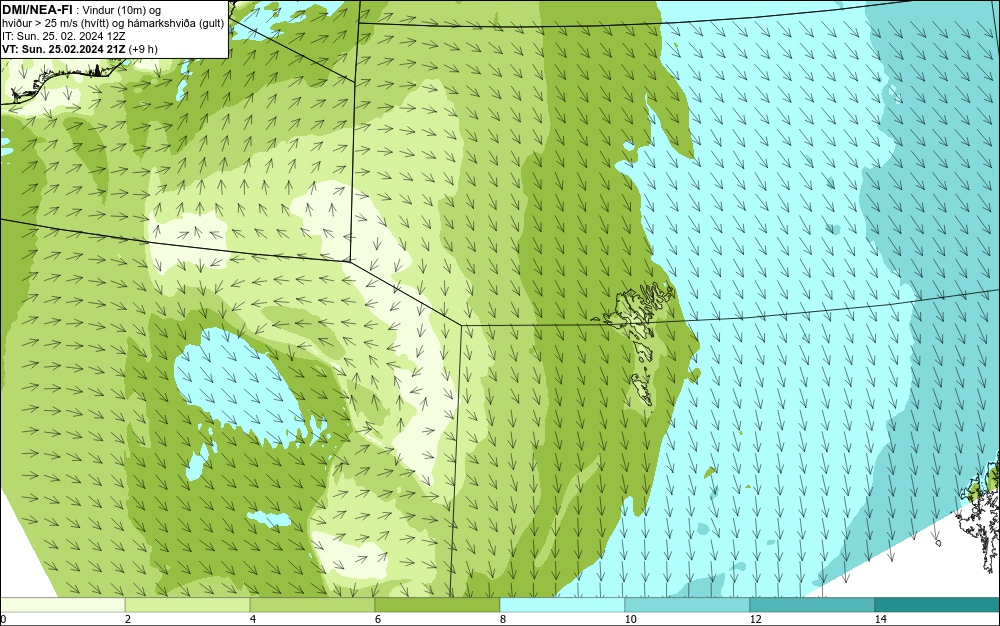Click the legend label '2'
1000x626 pixels.
click(x=128, y=619)
